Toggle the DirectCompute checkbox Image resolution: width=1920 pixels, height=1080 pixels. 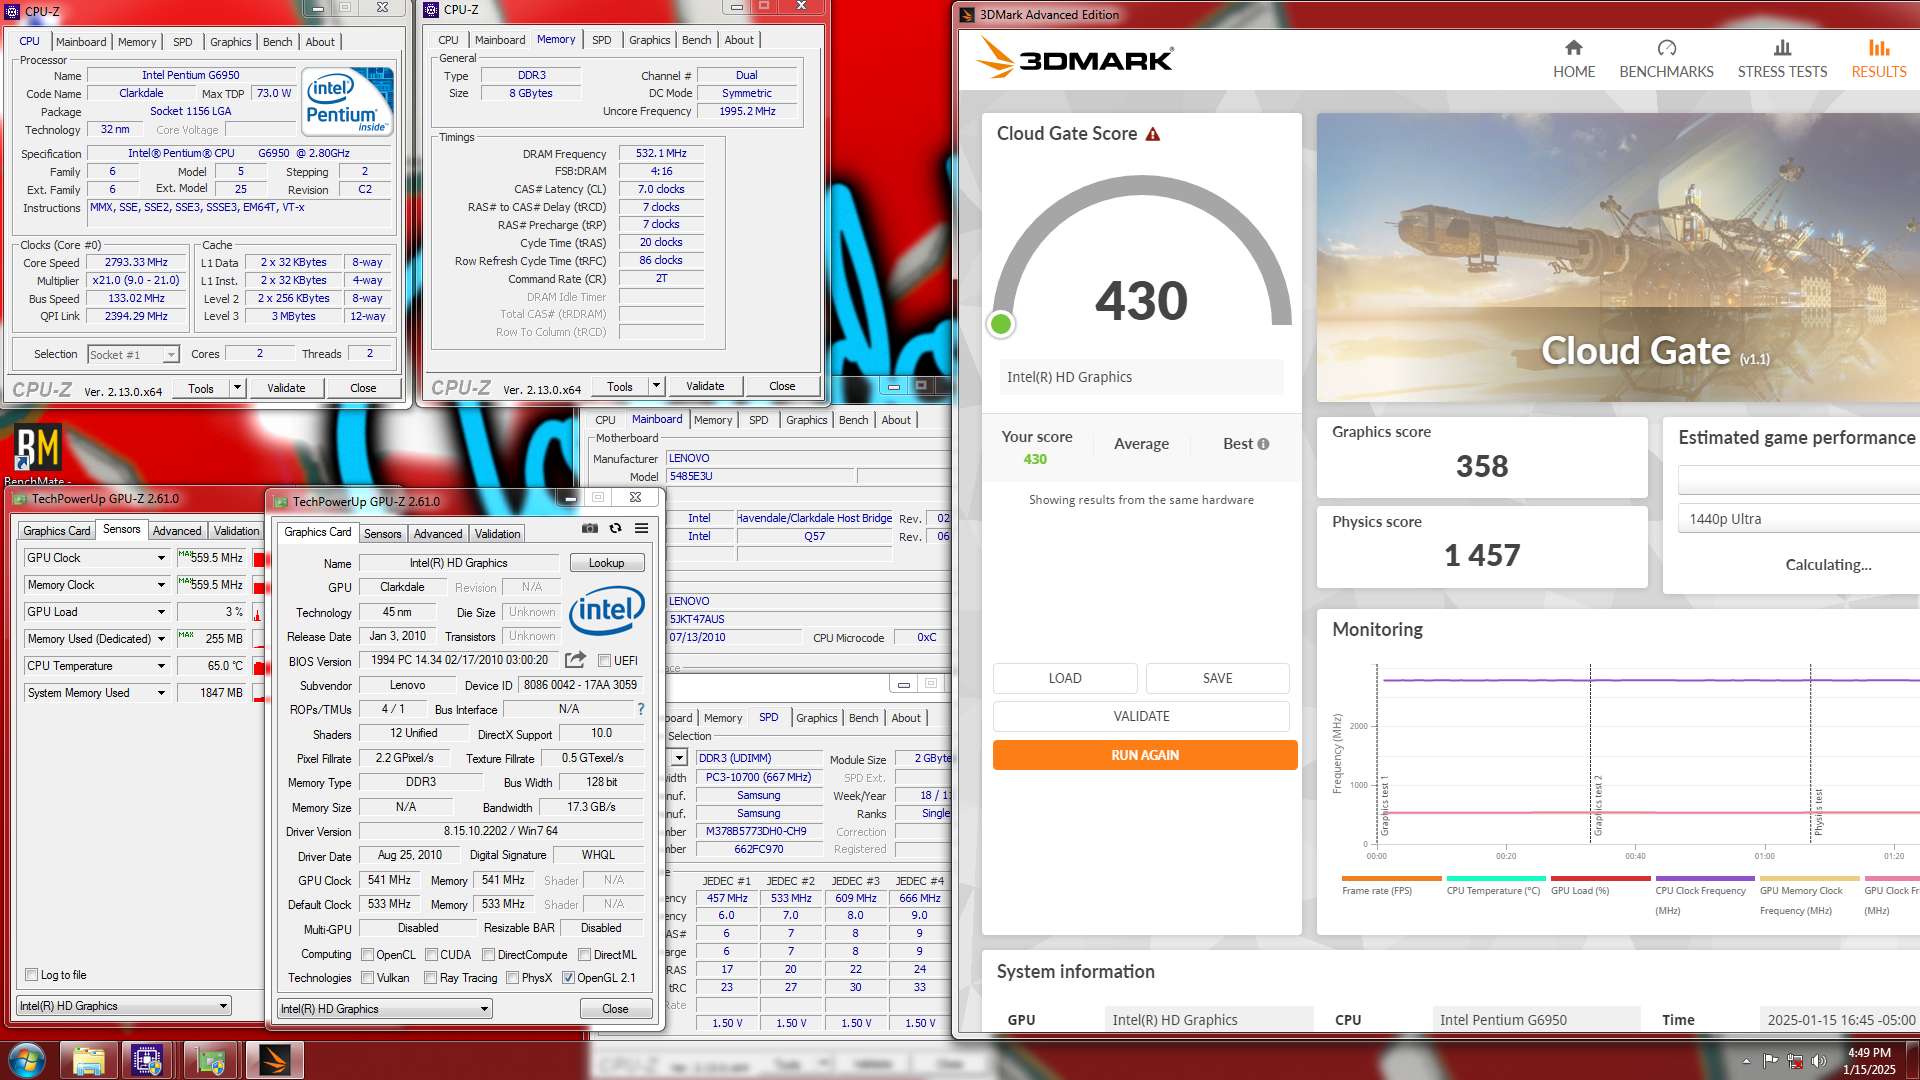point(488,955)
